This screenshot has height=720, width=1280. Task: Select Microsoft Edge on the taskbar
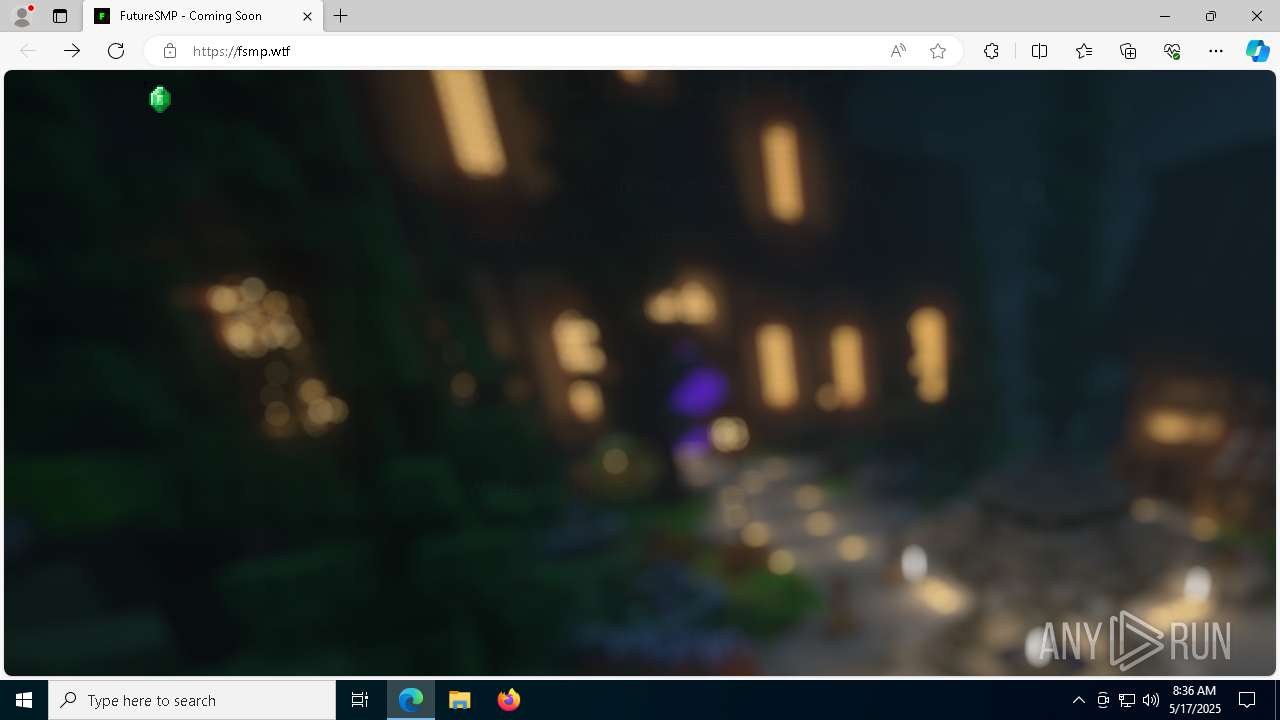coord(411,700)
